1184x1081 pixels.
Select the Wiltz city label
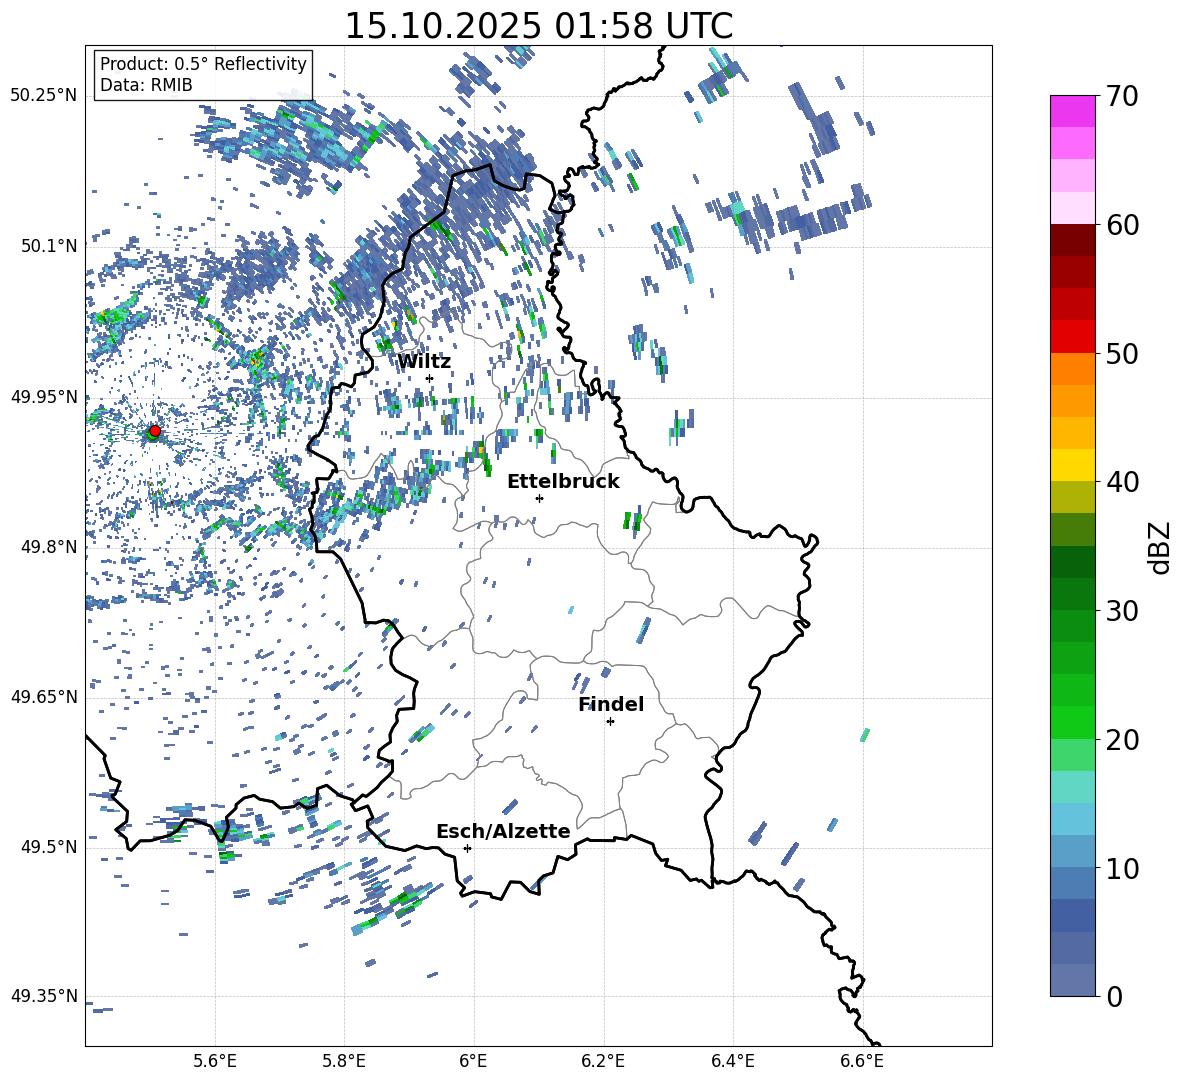(424, 362)
